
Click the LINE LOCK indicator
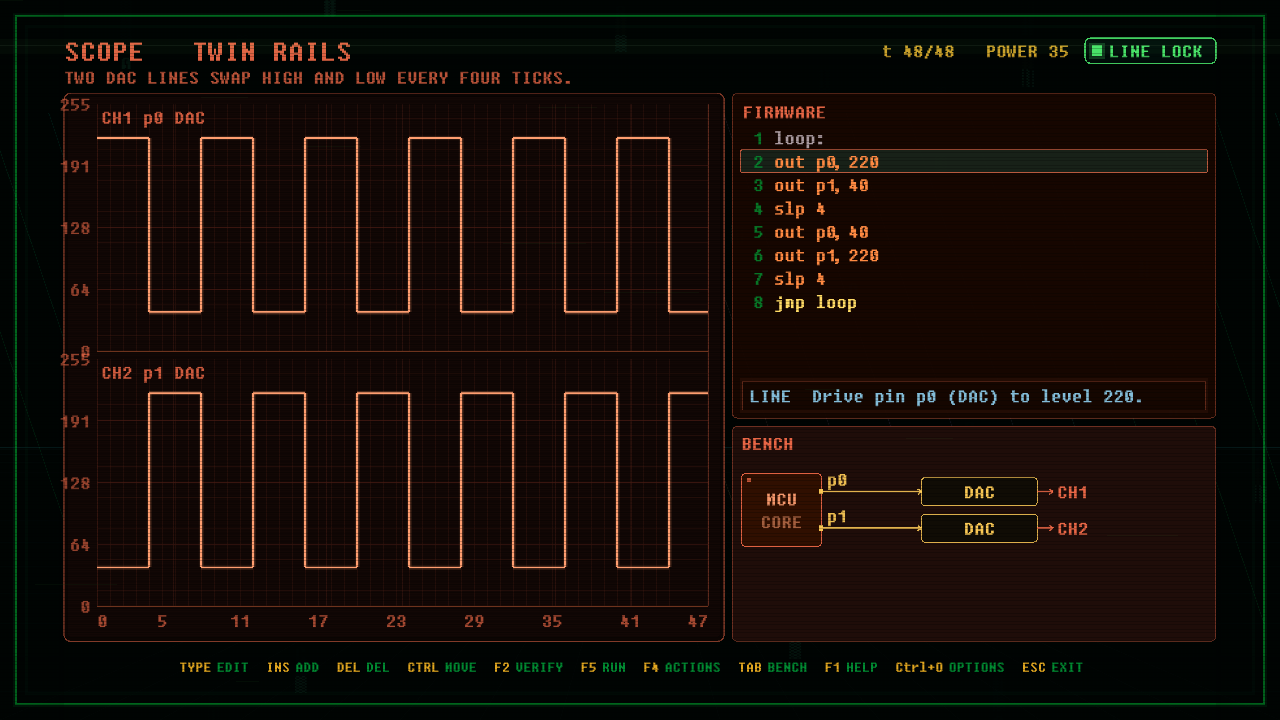(x=1150, y=51)
